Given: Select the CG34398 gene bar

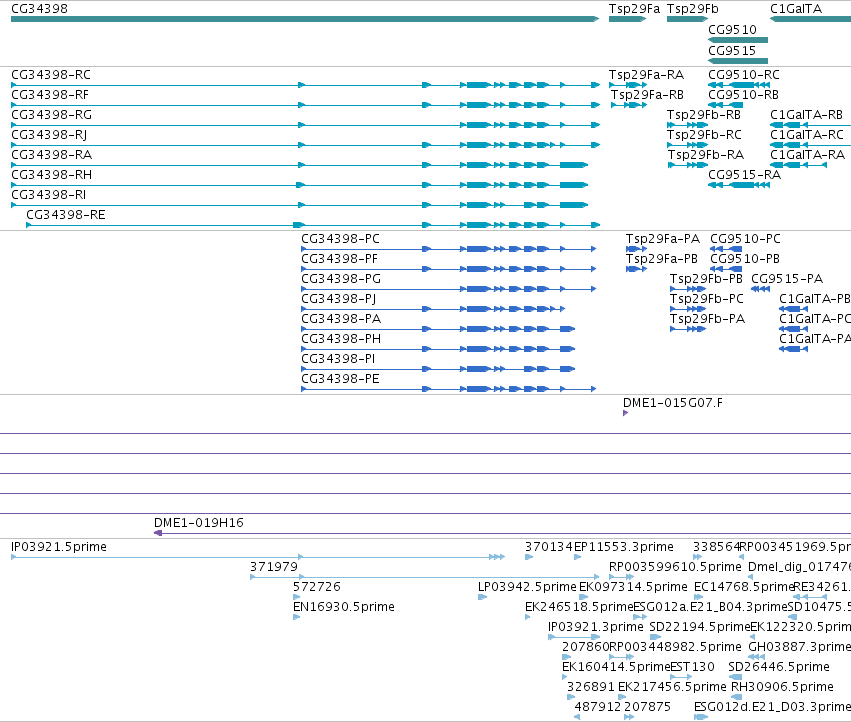Looking at the screenshot, I should [x=305, y=19].
